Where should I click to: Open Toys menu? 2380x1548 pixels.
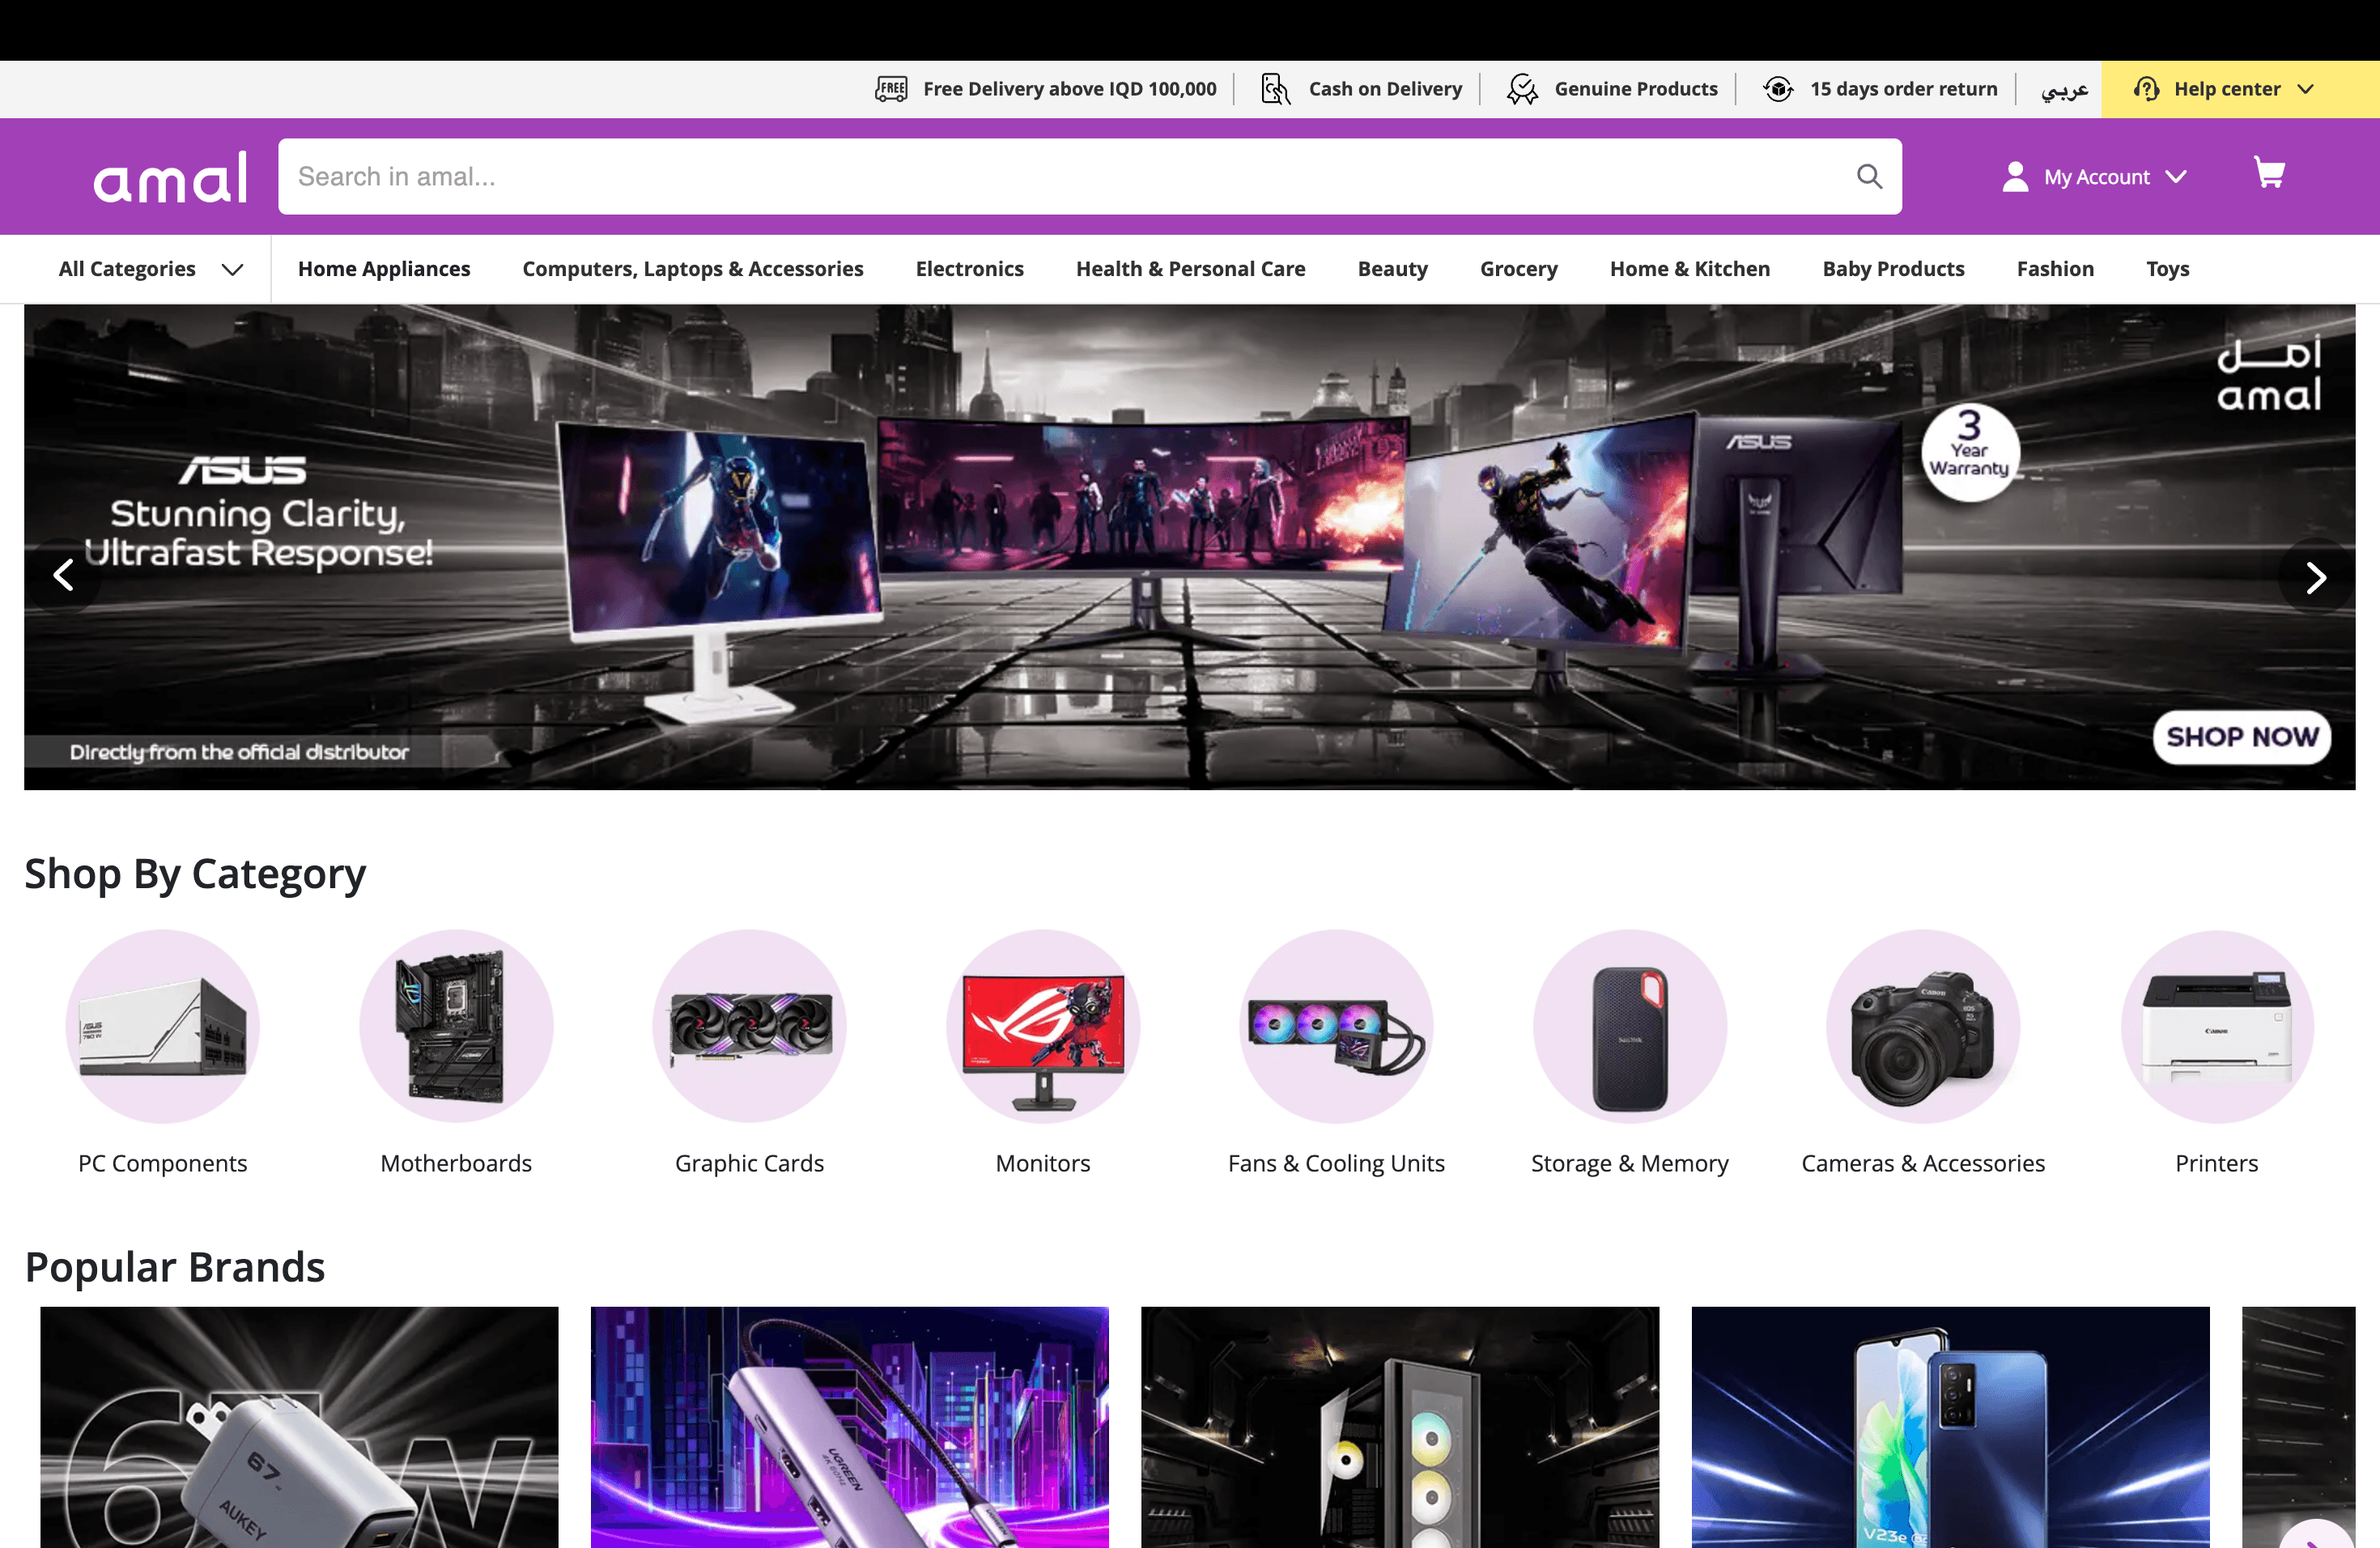click(x=2168, y=269)
